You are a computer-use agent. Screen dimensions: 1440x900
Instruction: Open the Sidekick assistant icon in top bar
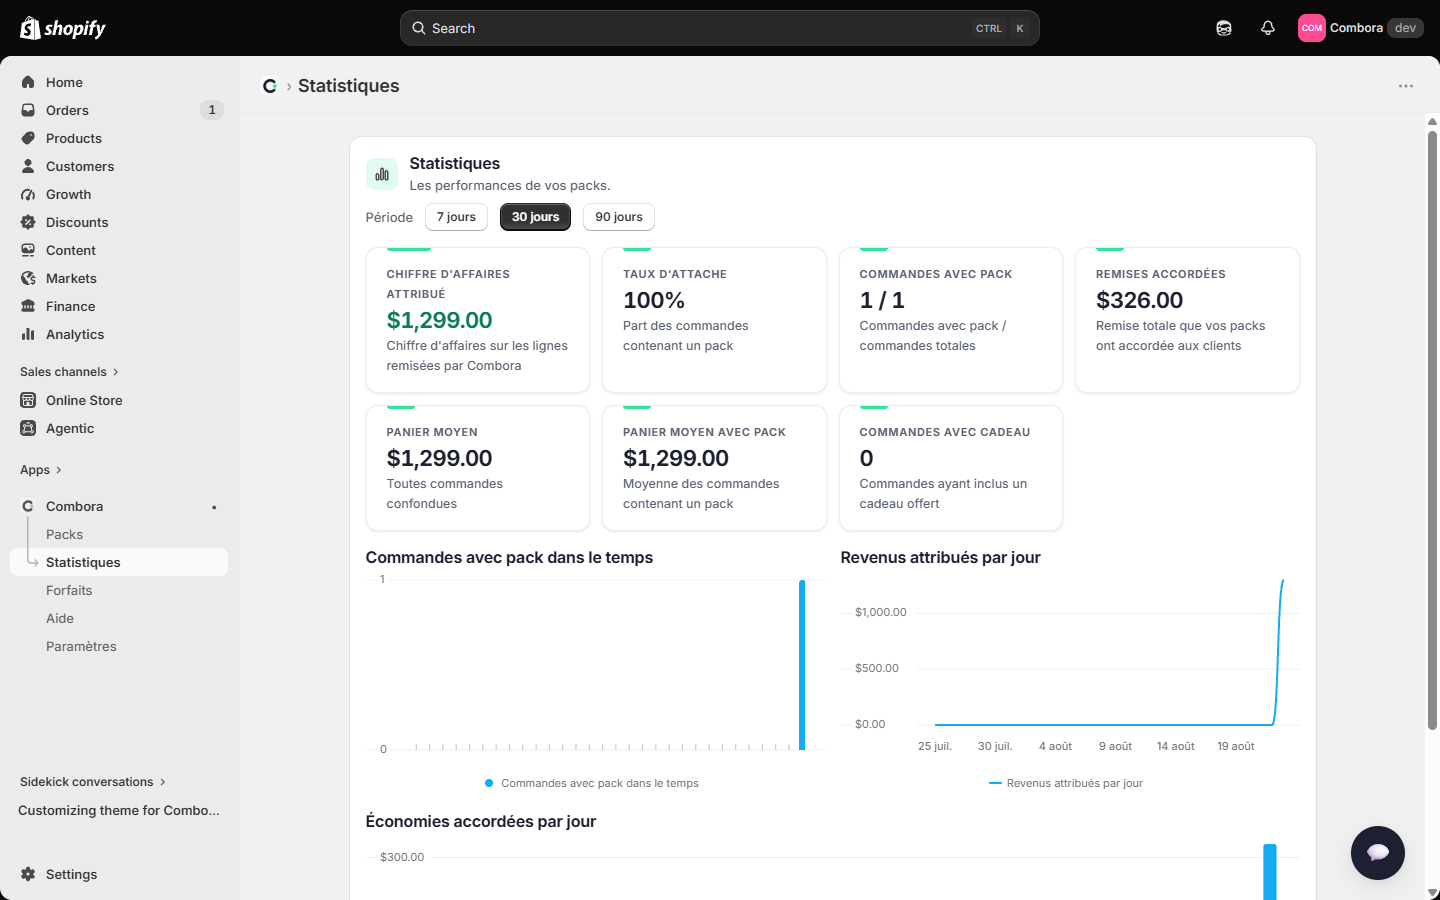1224,28
